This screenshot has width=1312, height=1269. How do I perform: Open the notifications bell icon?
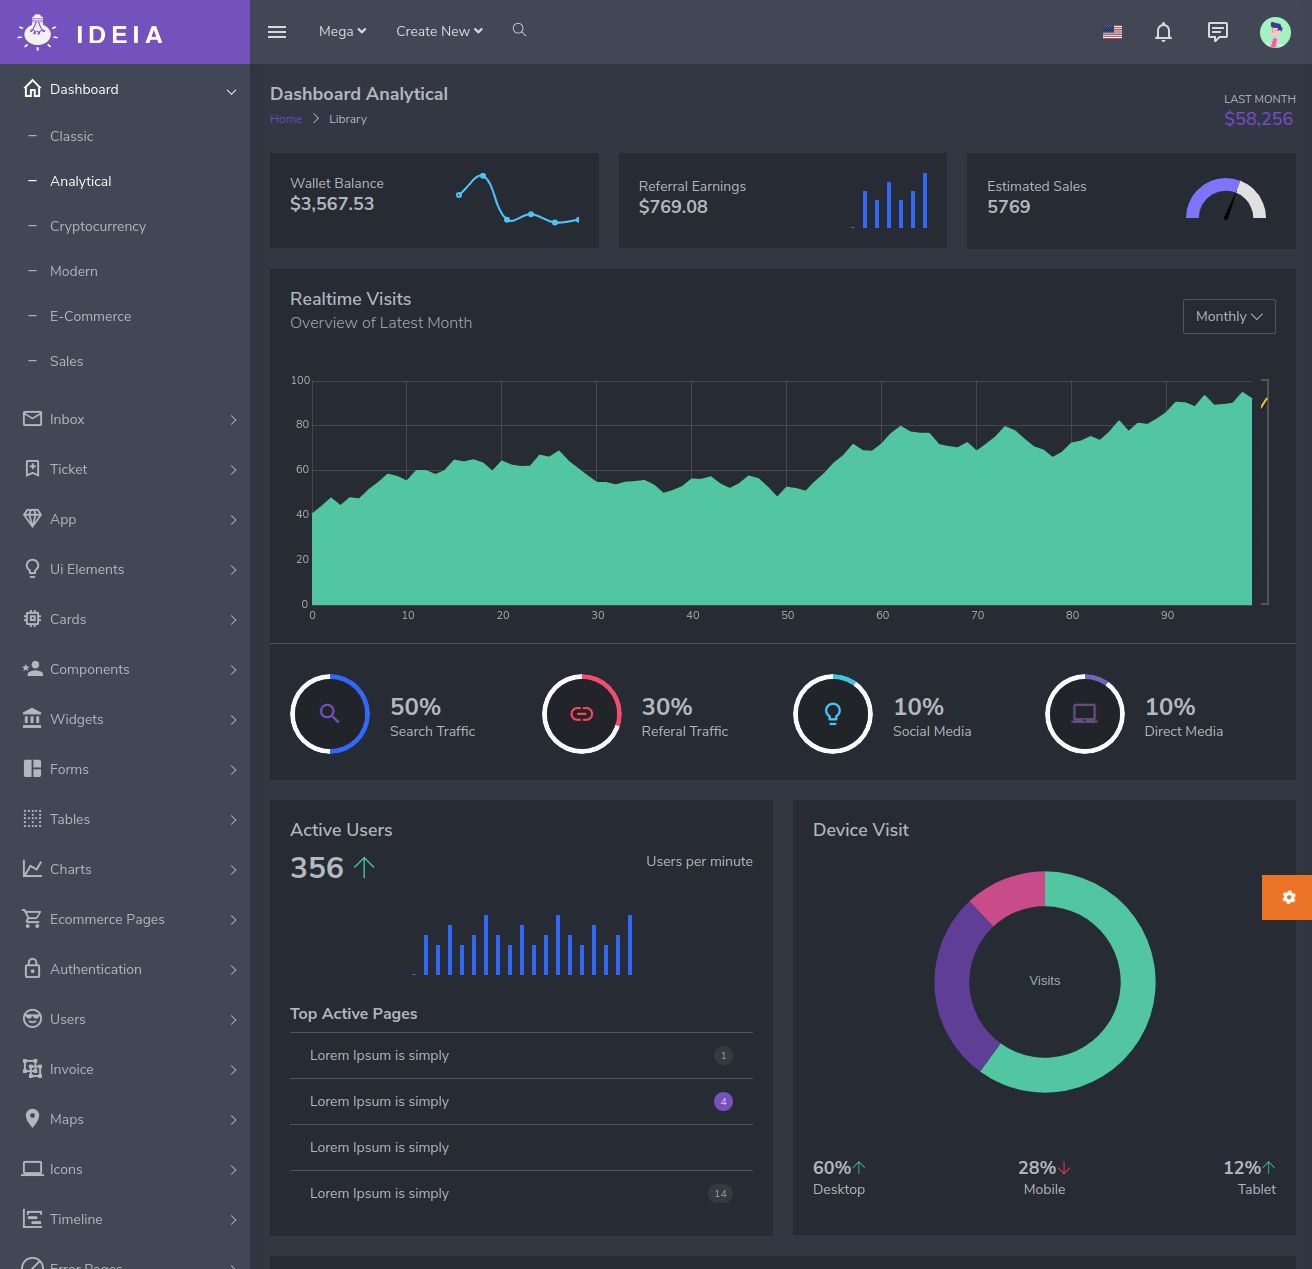click(x=1163, y=32)
